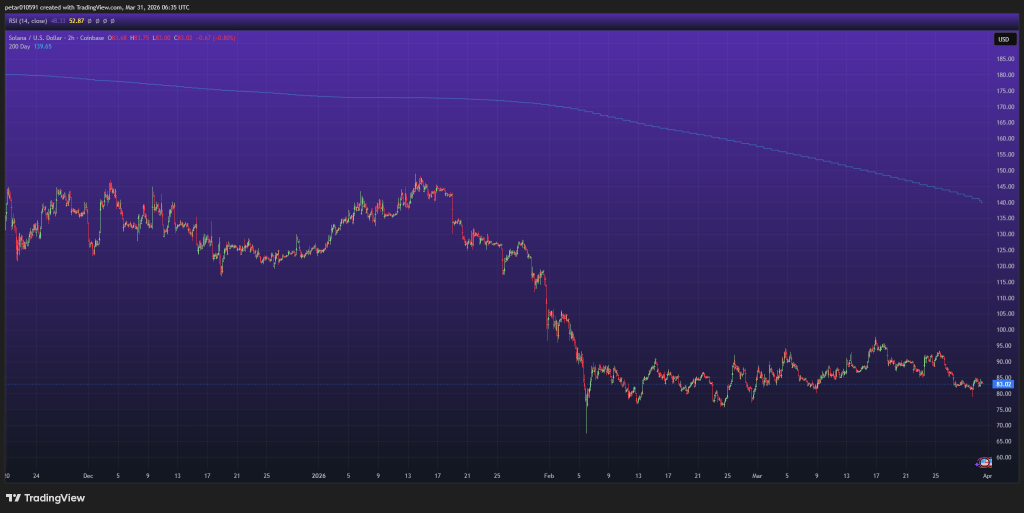Click the TradingView logo
This screenshot has height=513, width=1024.
[x=45, y=498]
